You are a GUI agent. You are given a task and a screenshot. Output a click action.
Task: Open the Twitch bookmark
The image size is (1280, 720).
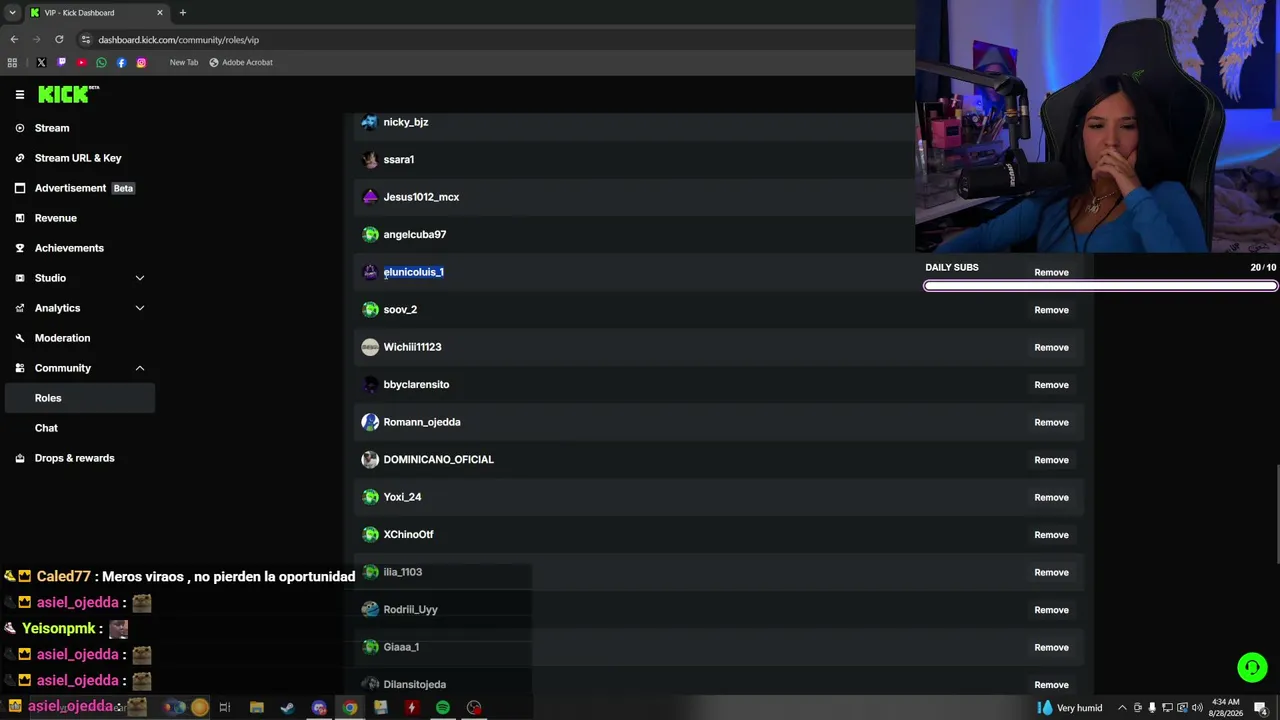tap(61, 63)
